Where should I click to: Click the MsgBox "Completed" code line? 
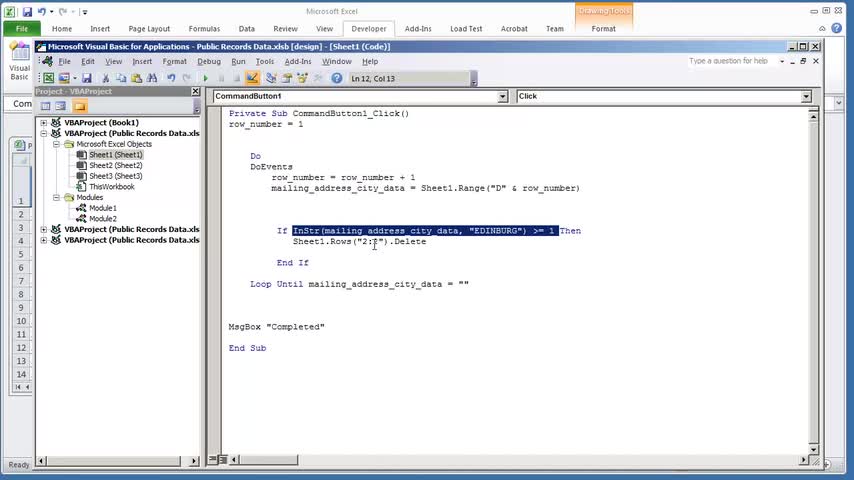coord(276,327)
